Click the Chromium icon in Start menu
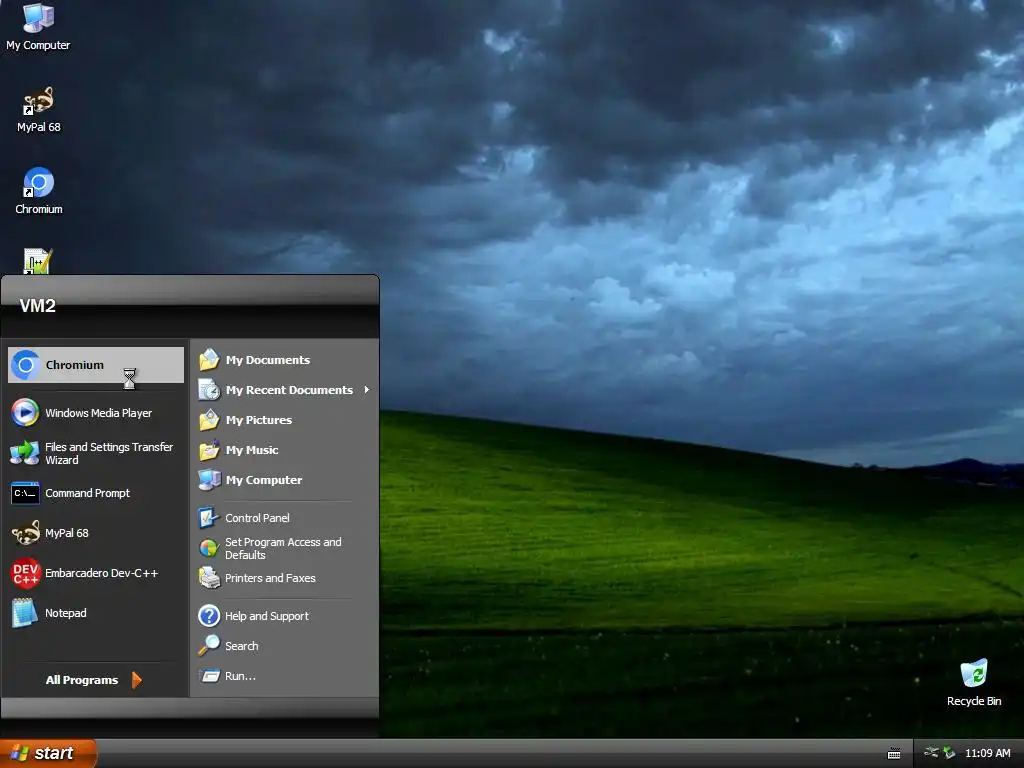Image resolution: width=1024 pixels, height=768 pixels. pyautogui.click(x=26, y=365)
